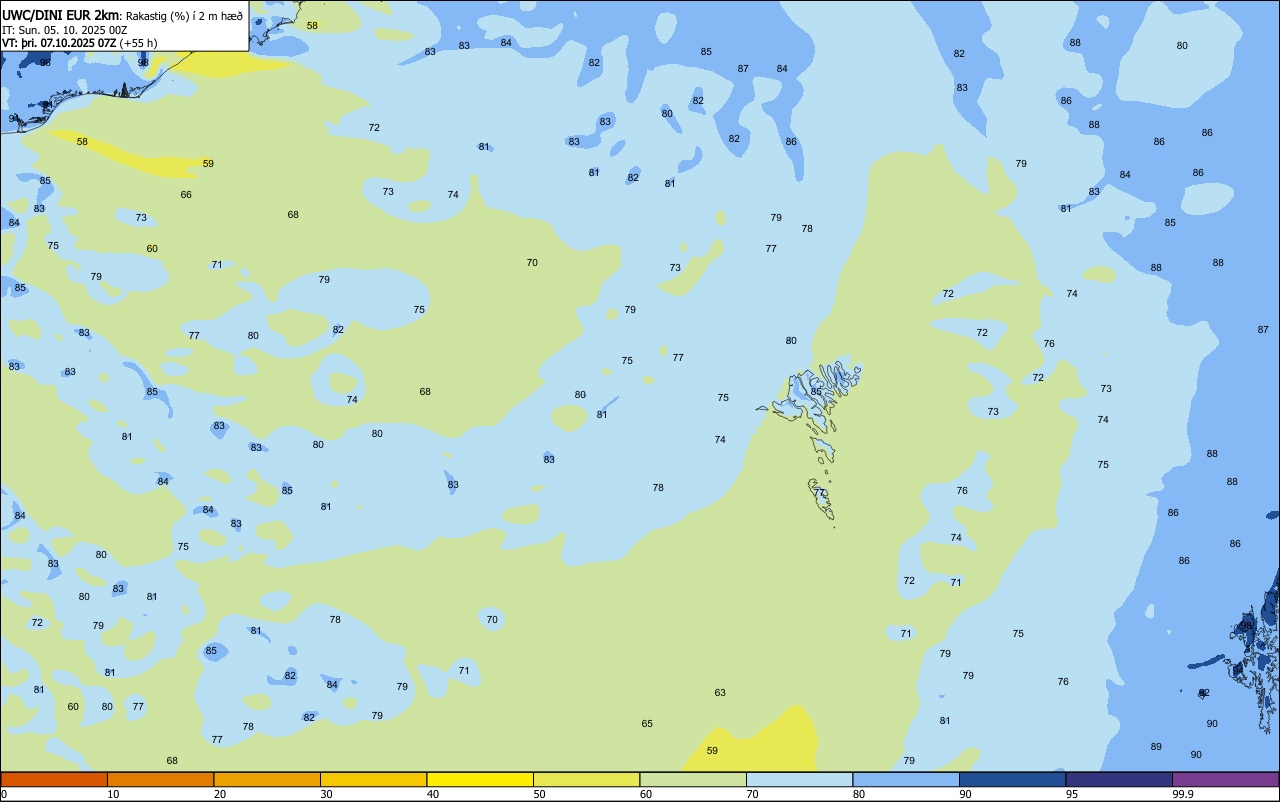Click the 'VT: þri. 07.10.2025 07Z (+55 h)' line
The height and width of the screenshot is (802, 1280).
(80, 43)
